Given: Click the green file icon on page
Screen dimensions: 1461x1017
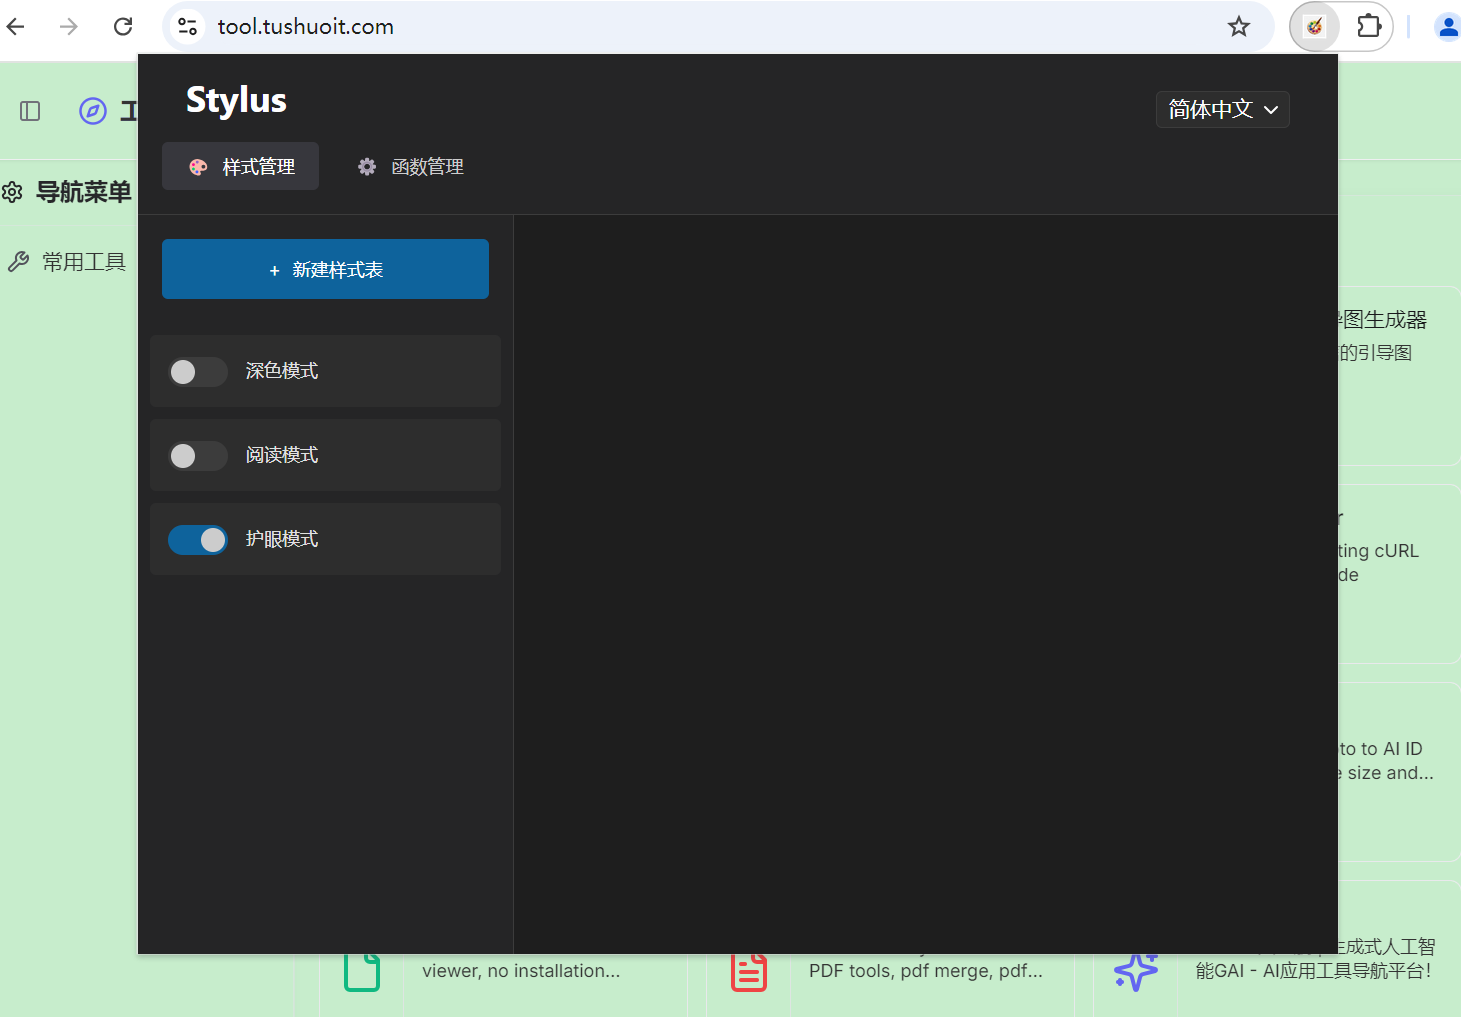Looking at the screenshot, I should click(x=362, y=972).
